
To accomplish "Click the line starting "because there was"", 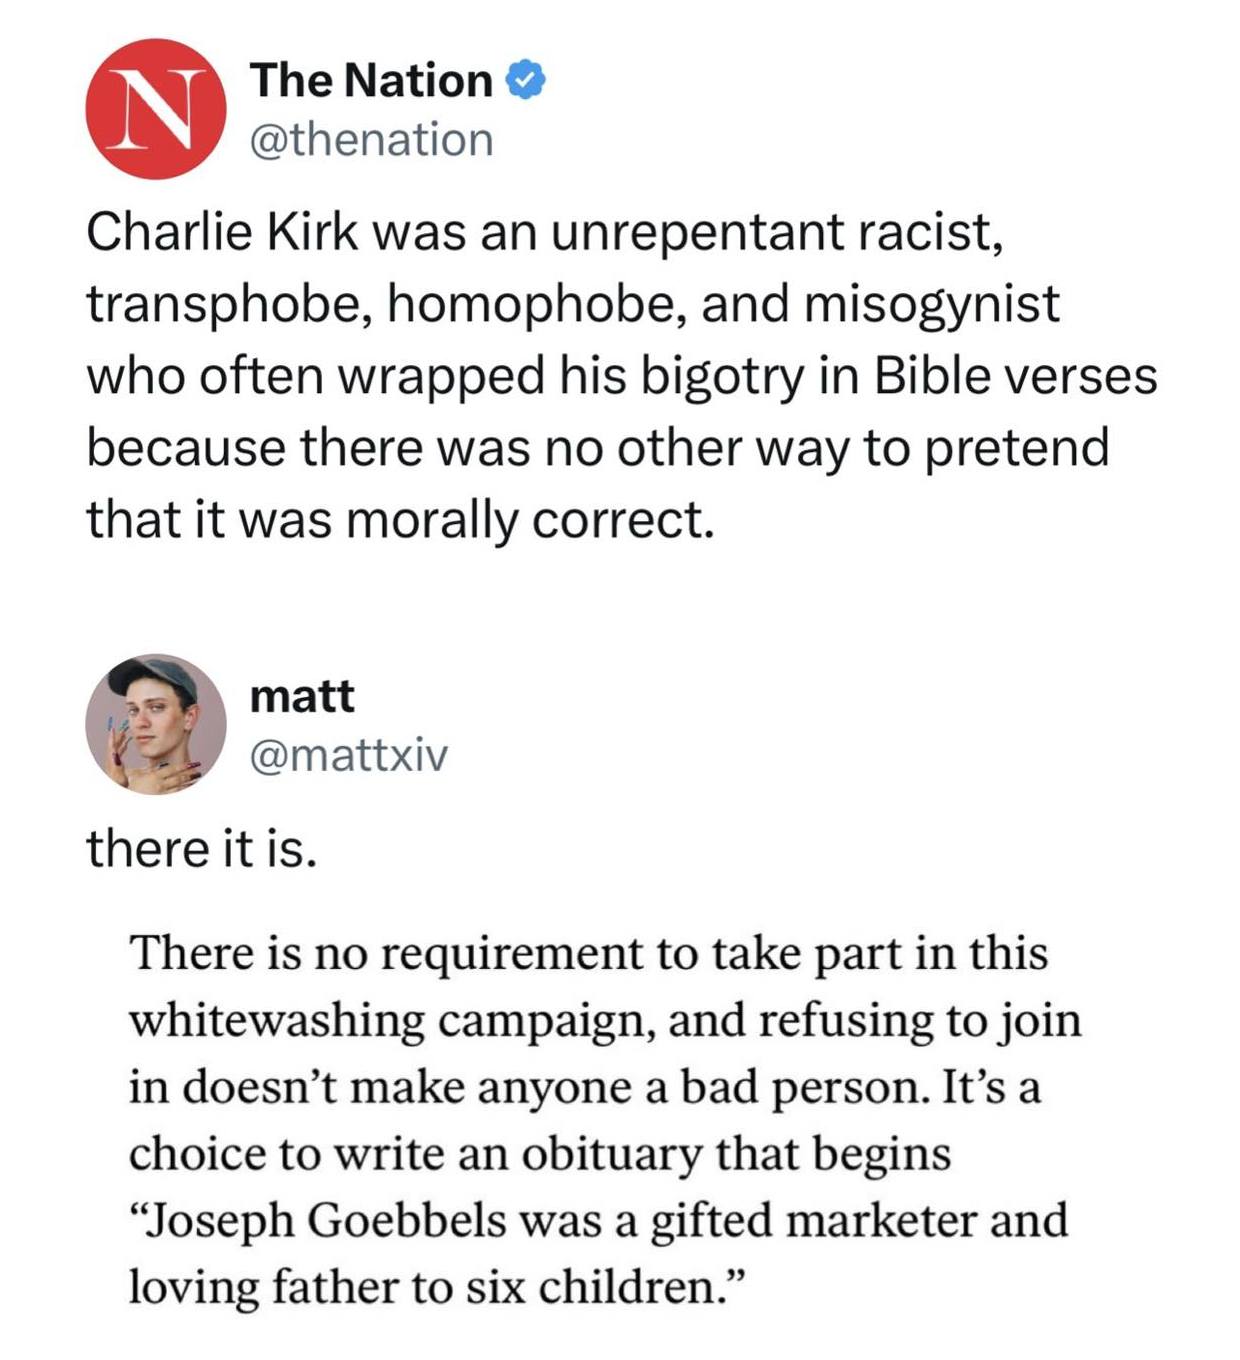I will coord(597,448).
